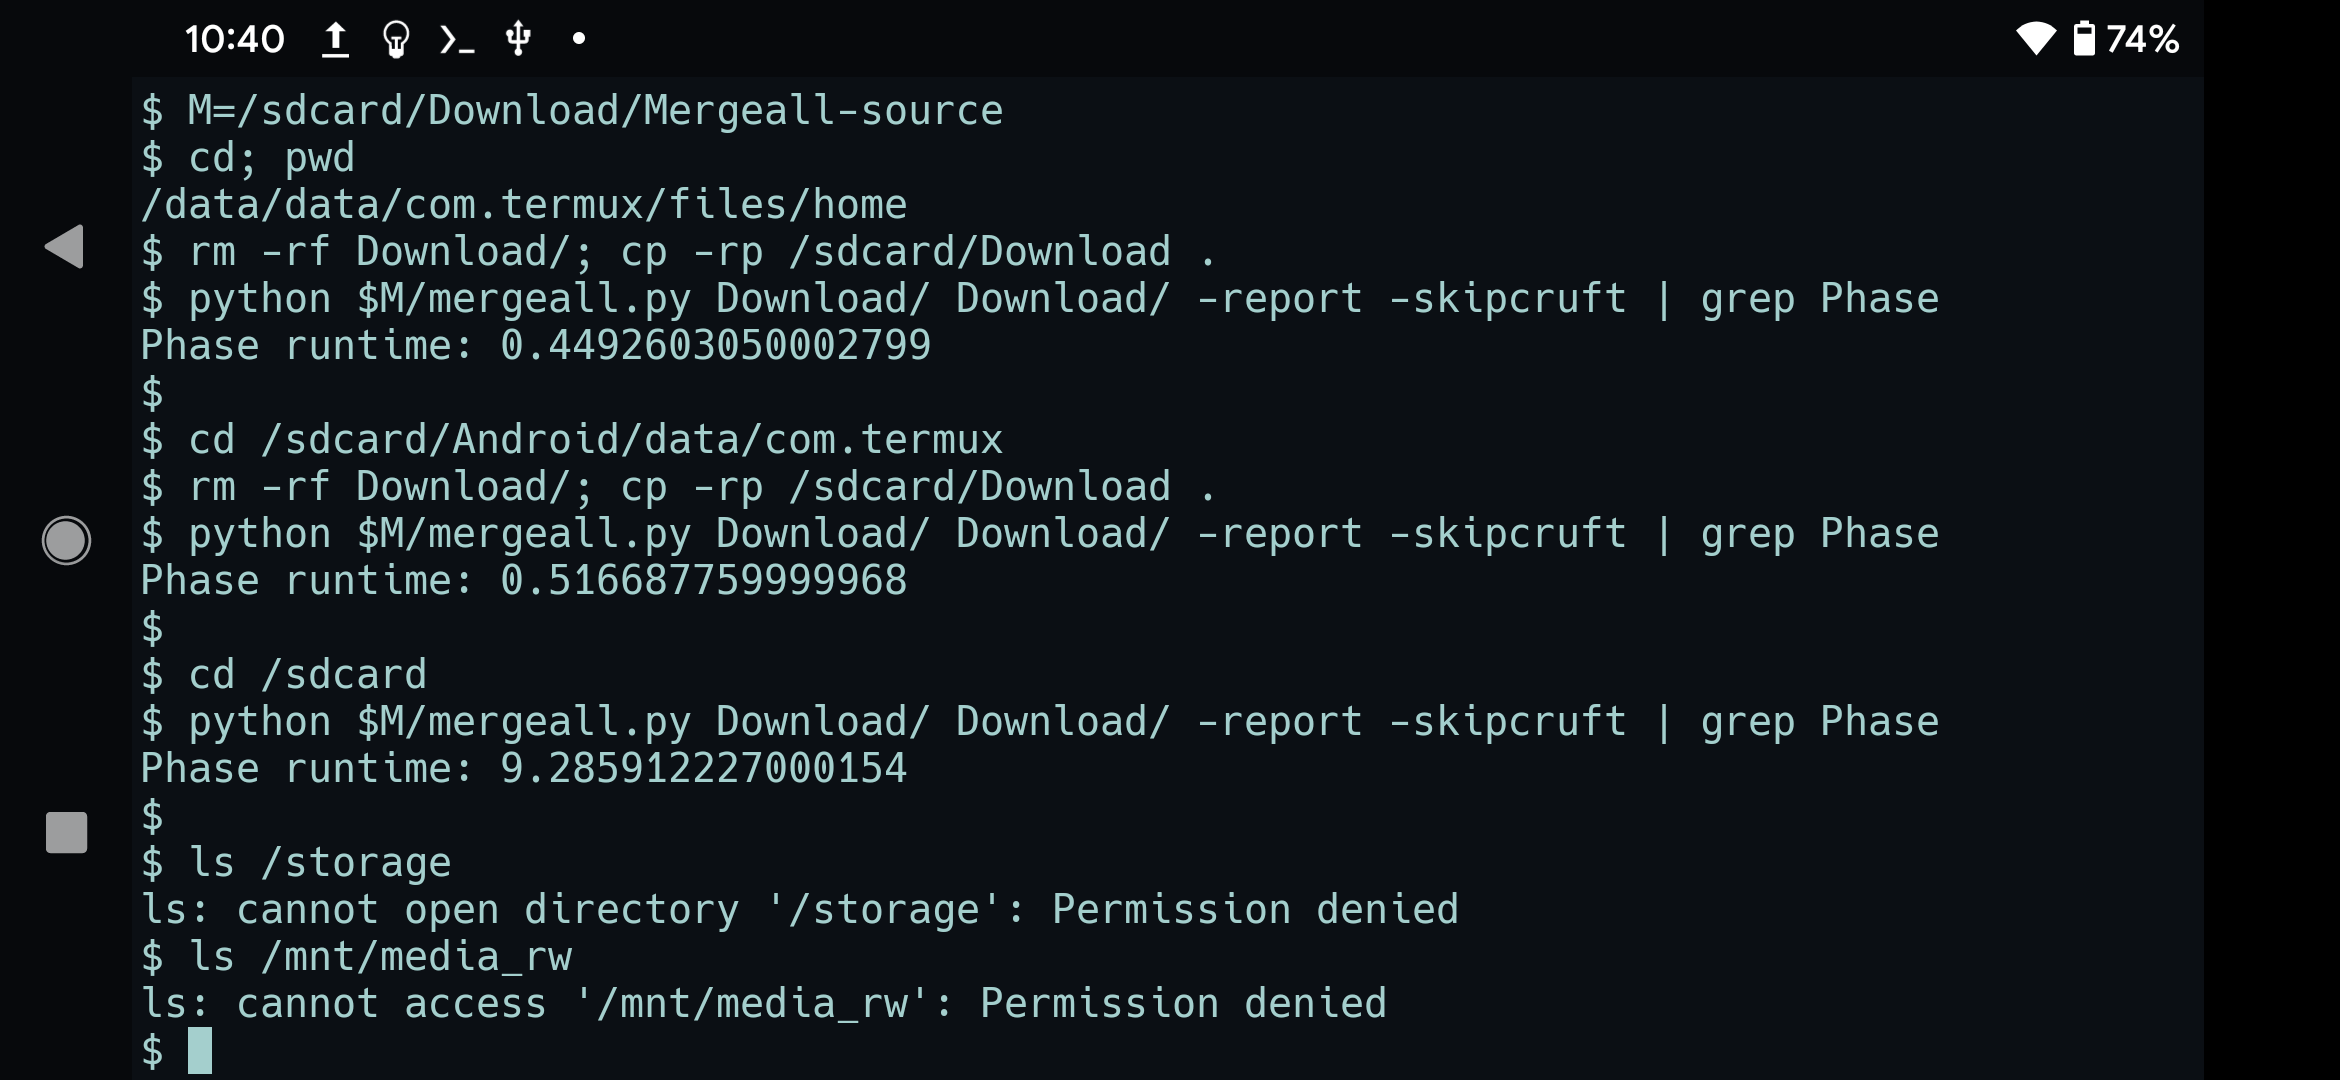
Task: Tap the terminal cursor at the last prompt
Action: 200,1050
